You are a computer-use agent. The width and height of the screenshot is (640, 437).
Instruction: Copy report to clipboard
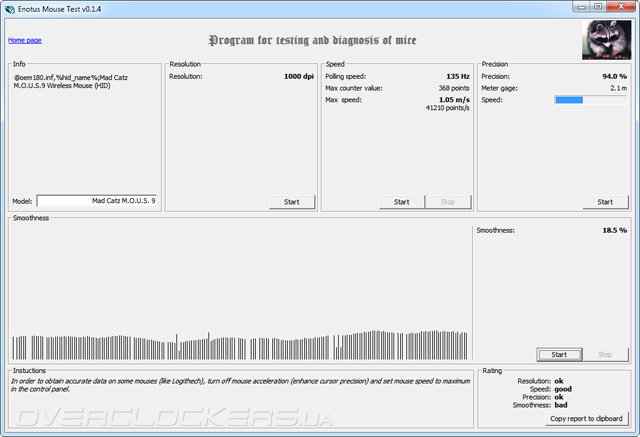coord(586,419)
